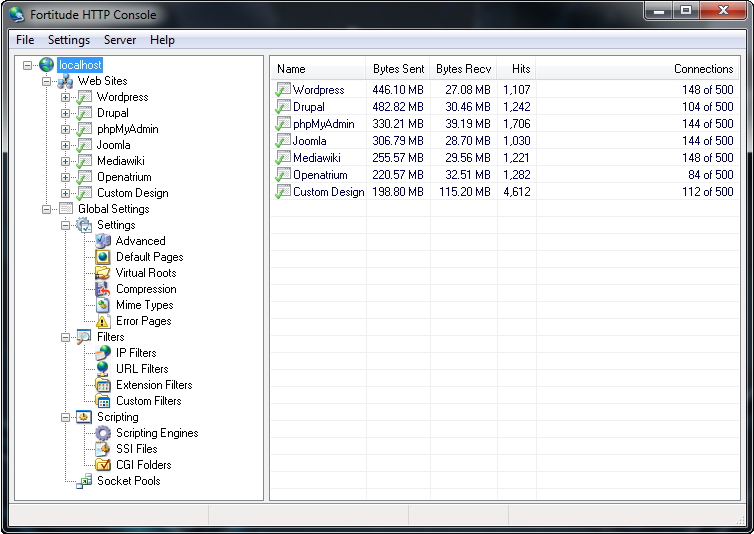Open the Server menu
This screenshot has width=754, height=534.
120,40
